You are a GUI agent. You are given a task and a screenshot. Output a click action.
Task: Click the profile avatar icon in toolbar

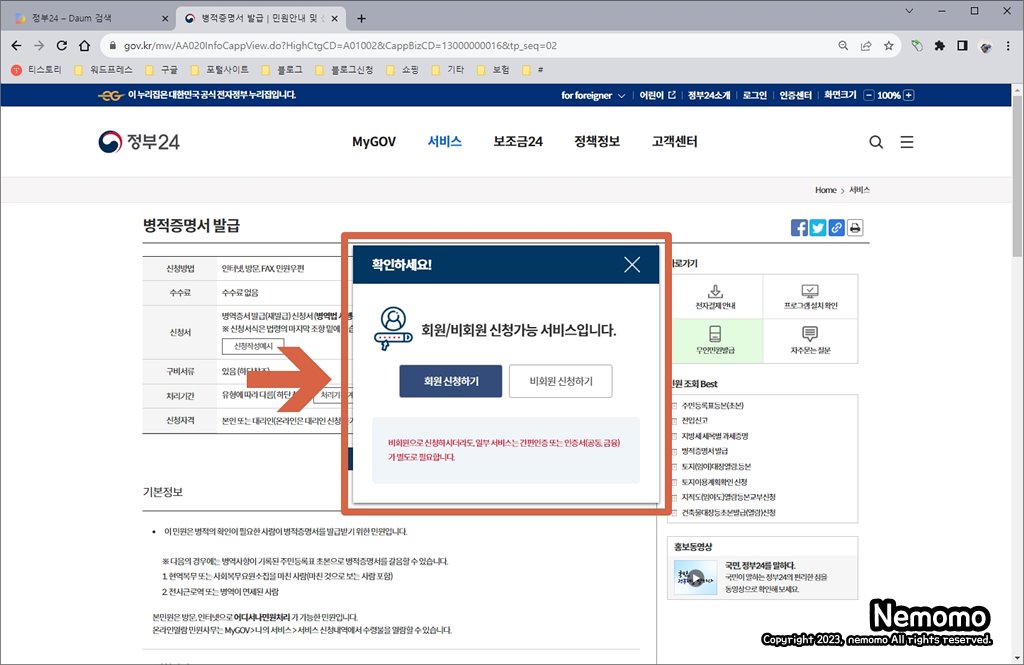985,46
